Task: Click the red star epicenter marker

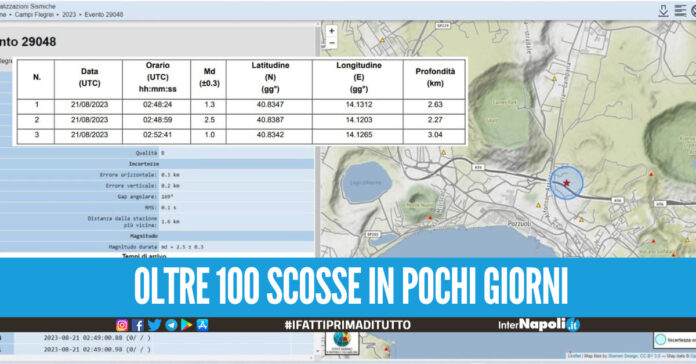Action: pyautogui.click(x=566, y=183)
